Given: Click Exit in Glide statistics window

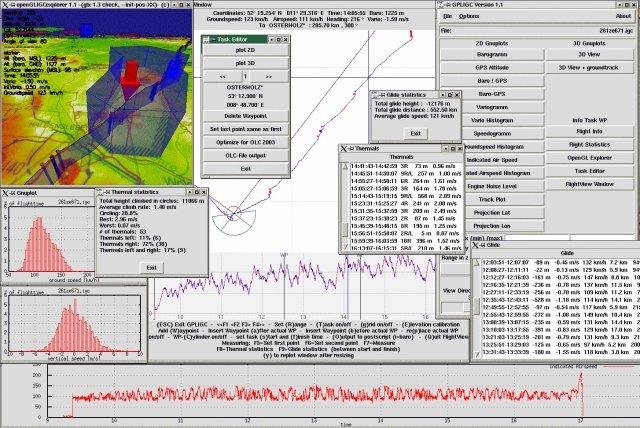Looking at the screenshot, I should 415,133.
